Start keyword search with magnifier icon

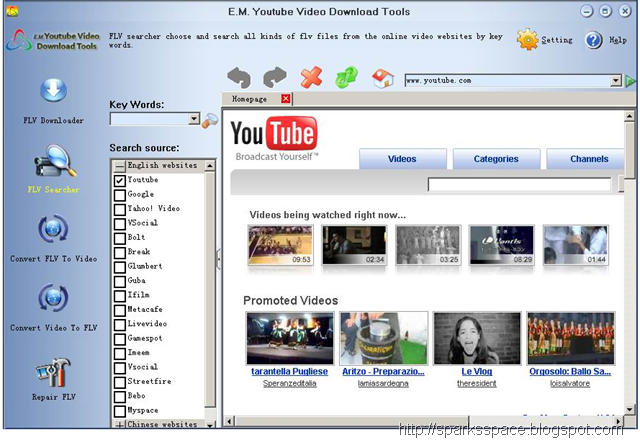pyautogui.click(x=210, y=121)
